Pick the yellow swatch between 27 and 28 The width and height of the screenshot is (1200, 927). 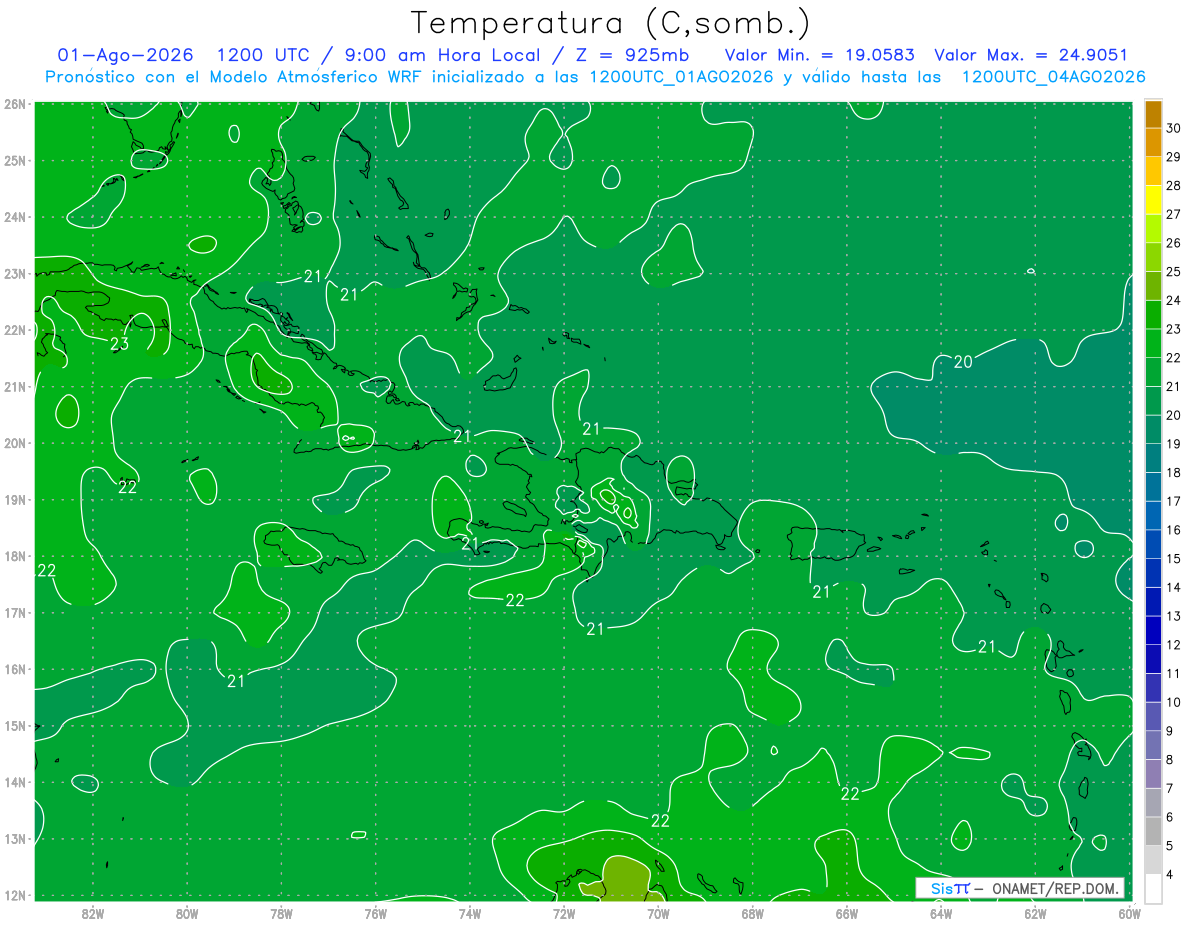click(x=1153, y=200)
